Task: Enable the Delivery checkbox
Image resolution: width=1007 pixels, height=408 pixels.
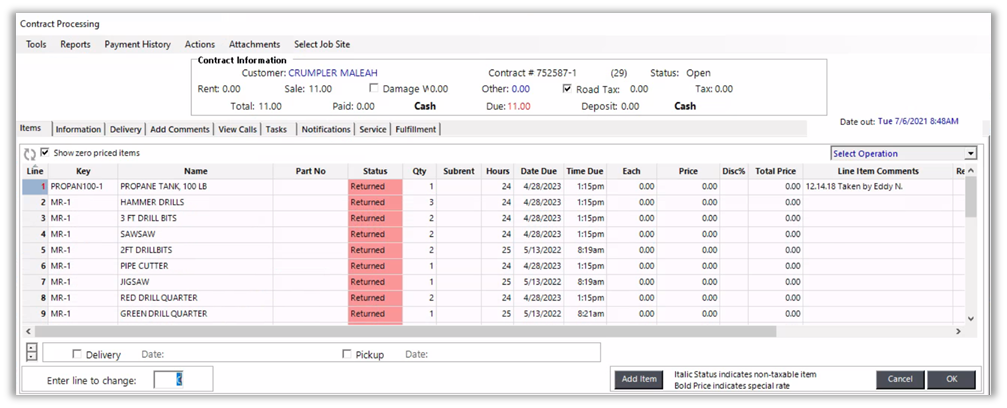Action: (x=78, y=354)
